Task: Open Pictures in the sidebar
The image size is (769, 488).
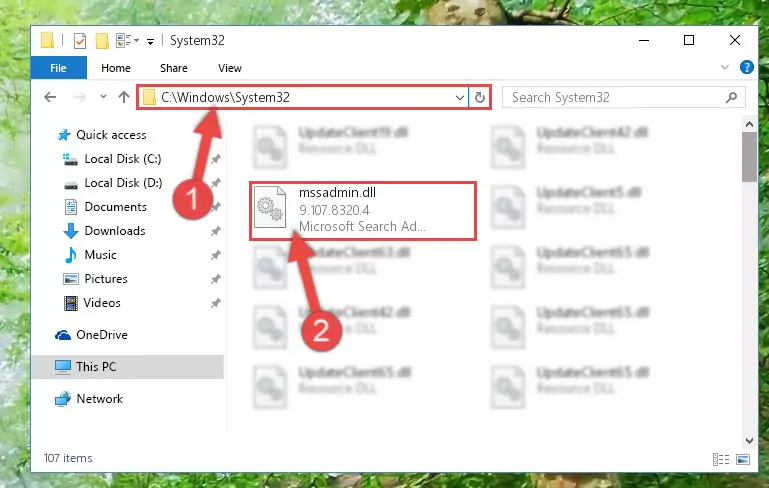Action: (106, 279)
